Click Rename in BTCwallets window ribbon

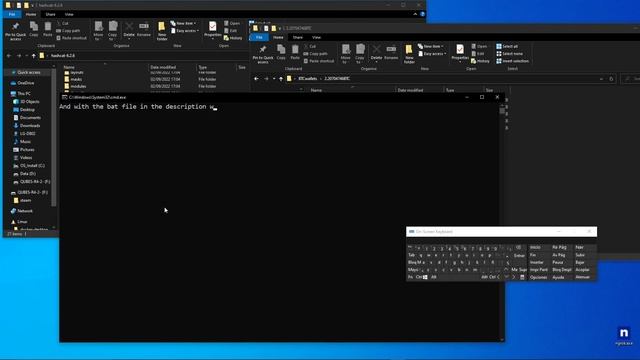[x=391, y=52]
